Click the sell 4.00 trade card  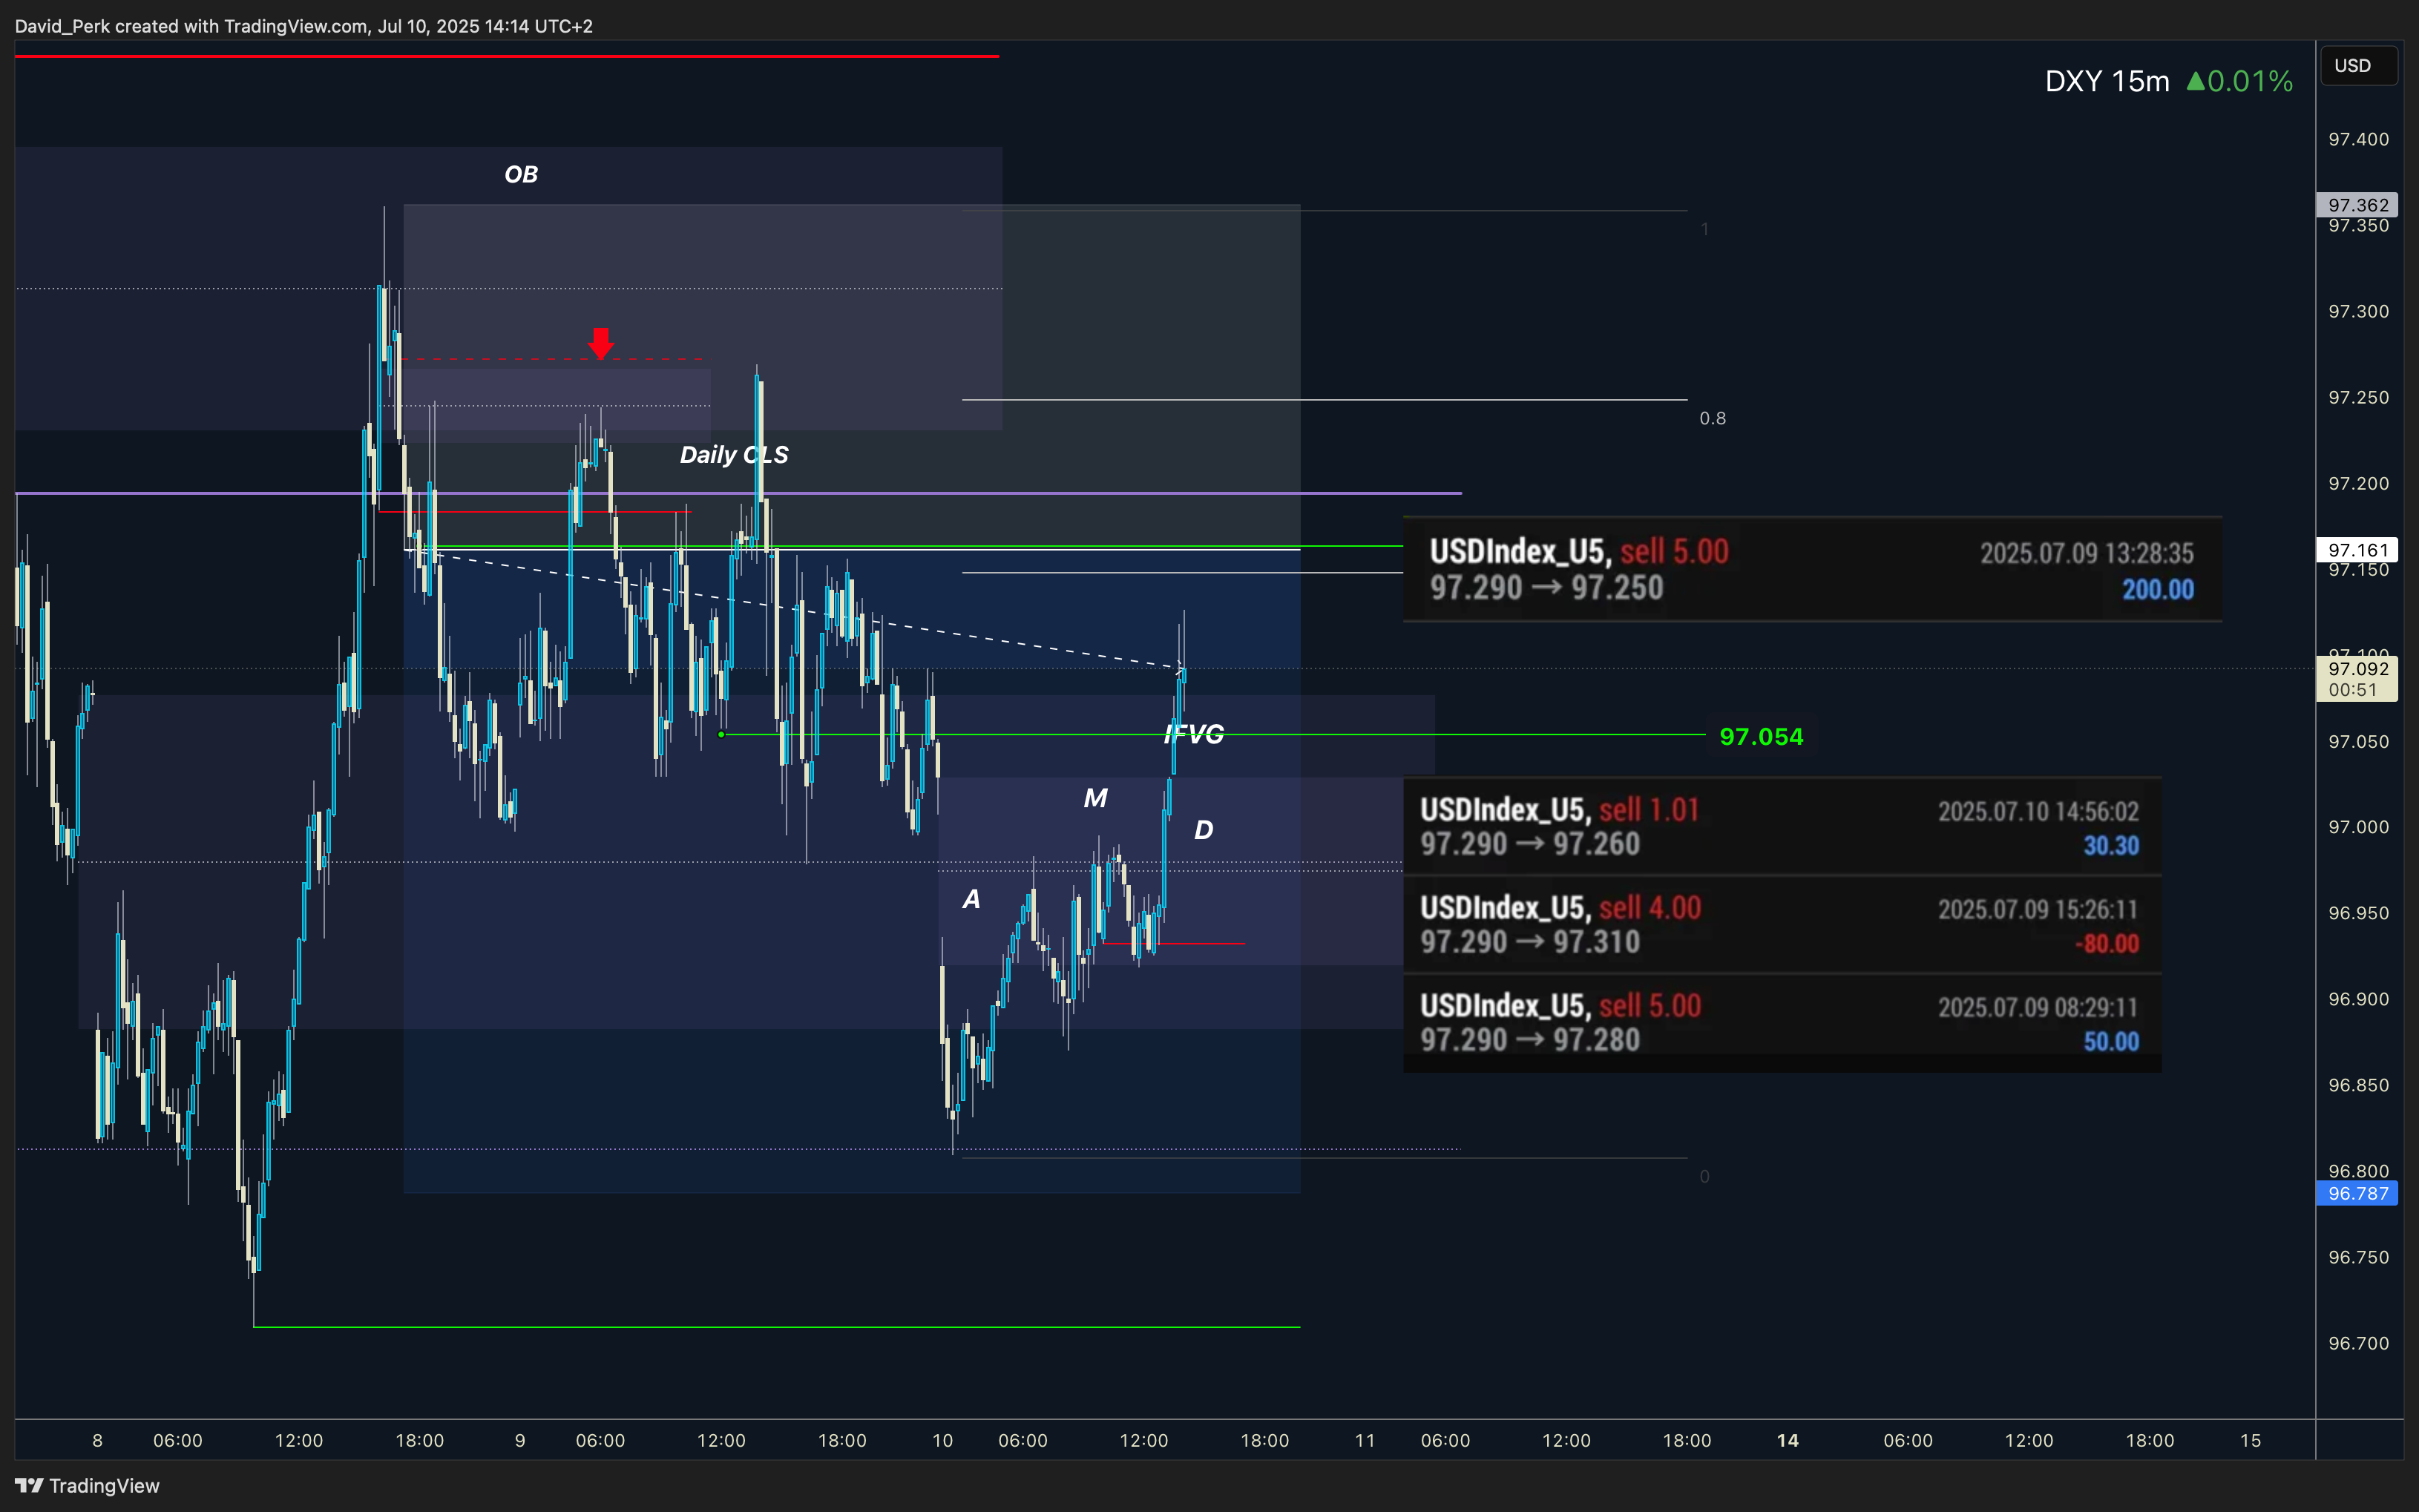pos(1782,925)
